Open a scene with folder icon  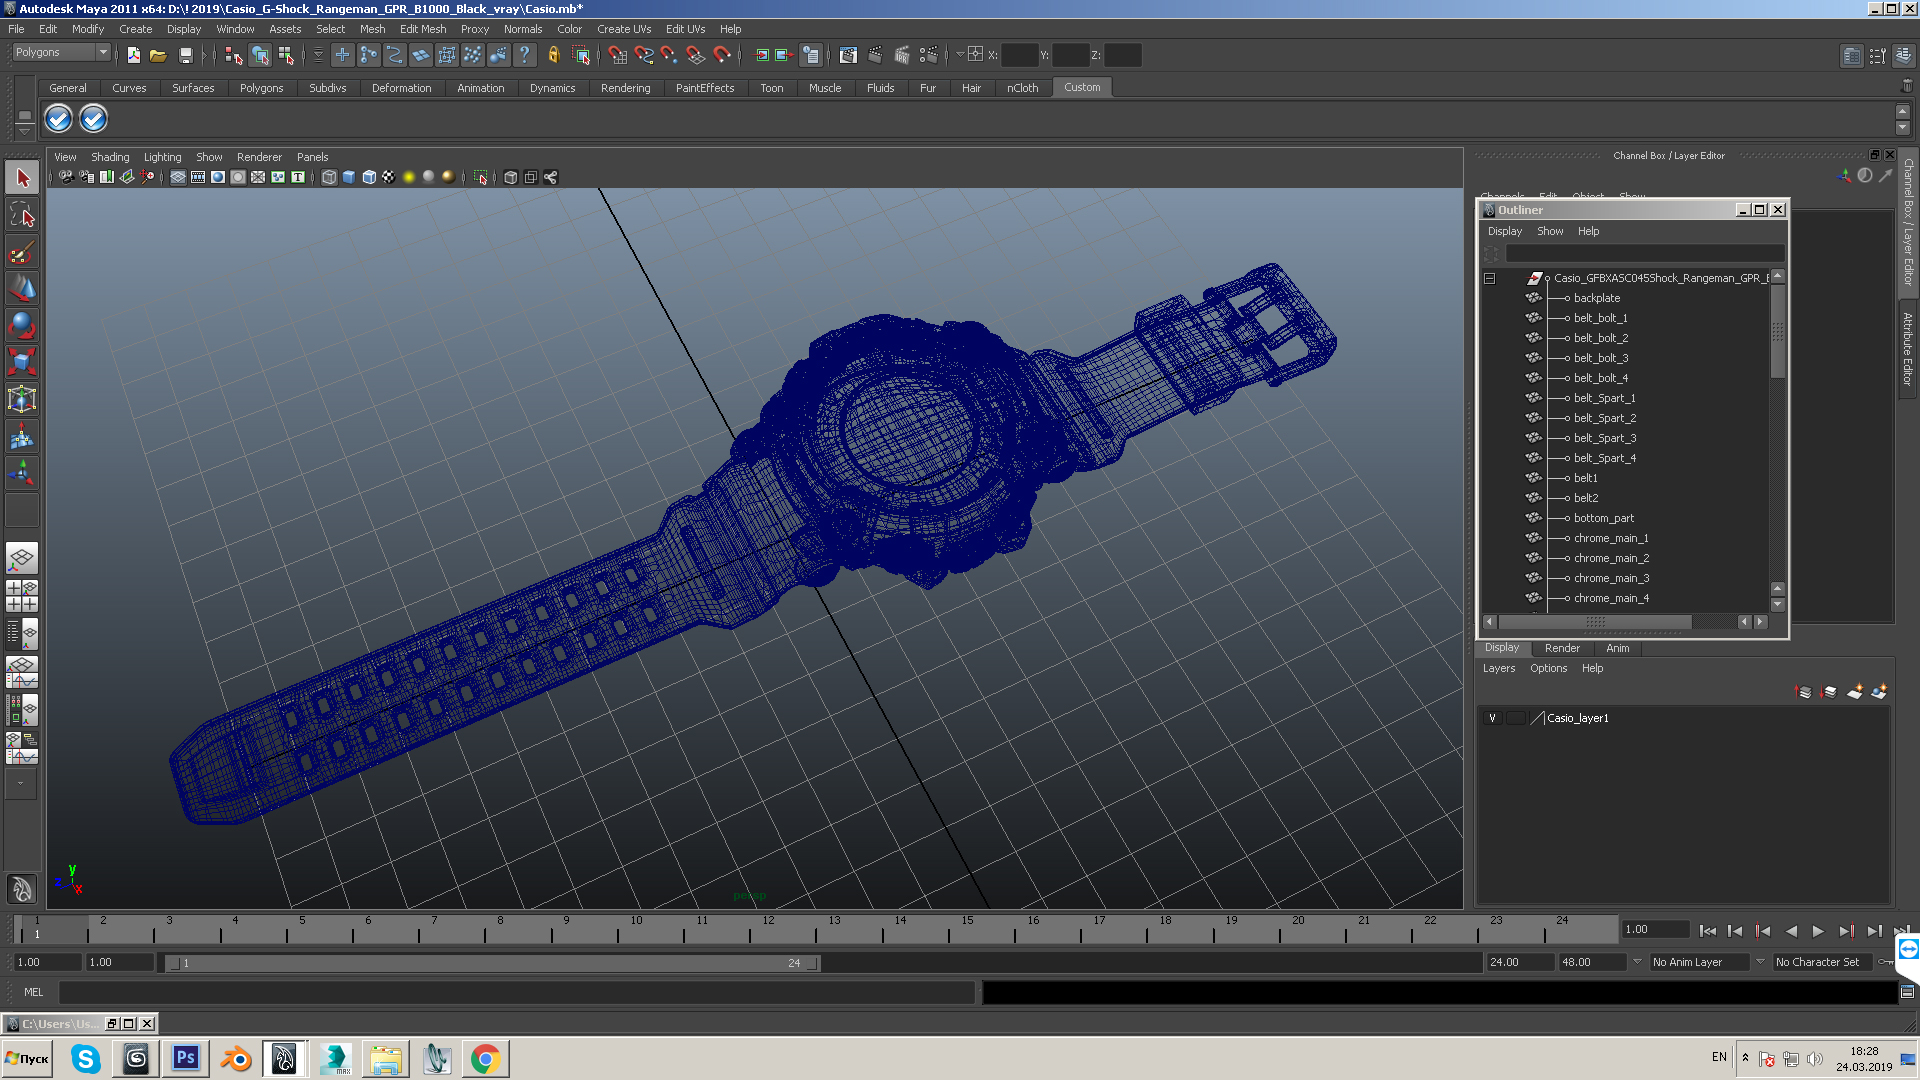click(x=158, y=55)
